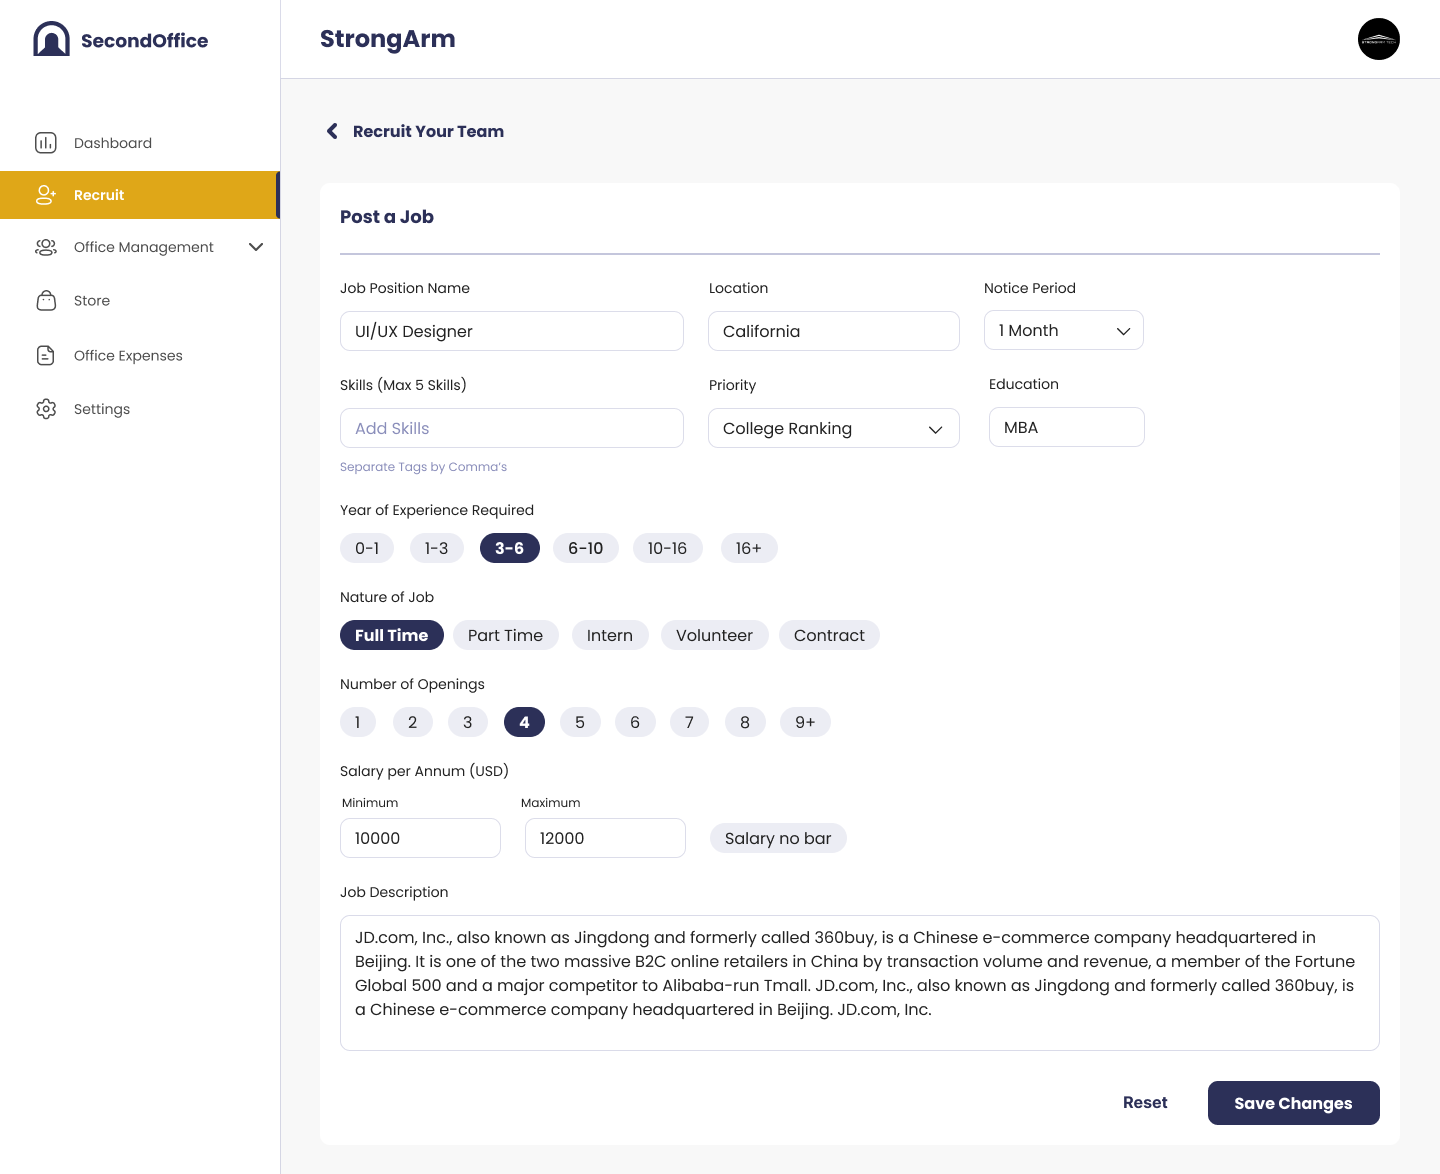Open the Priority College Ranking dropdown

(x=834, y=428)
